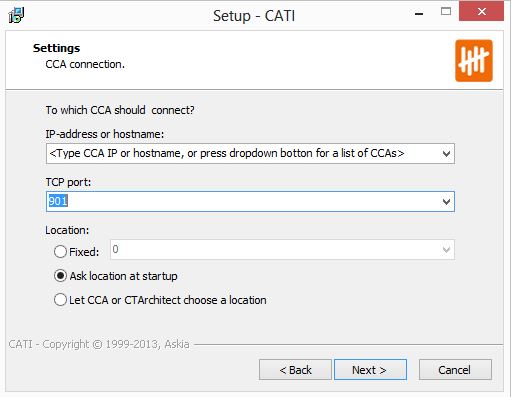Screen dimensions: 511x397
Task: Go to previous step with Back button
Action: click(x=295, y=370)
